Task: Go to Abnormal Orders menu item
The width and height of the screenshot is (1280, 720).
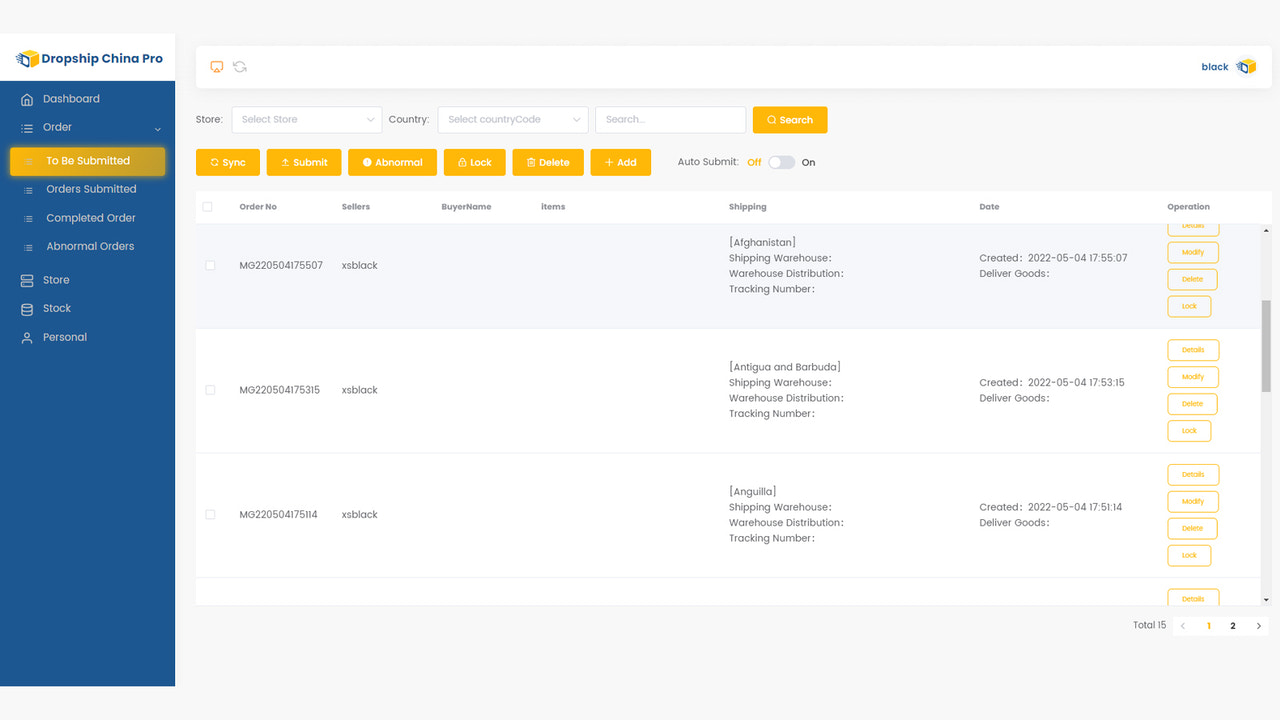Action: (x=88, y=246)
